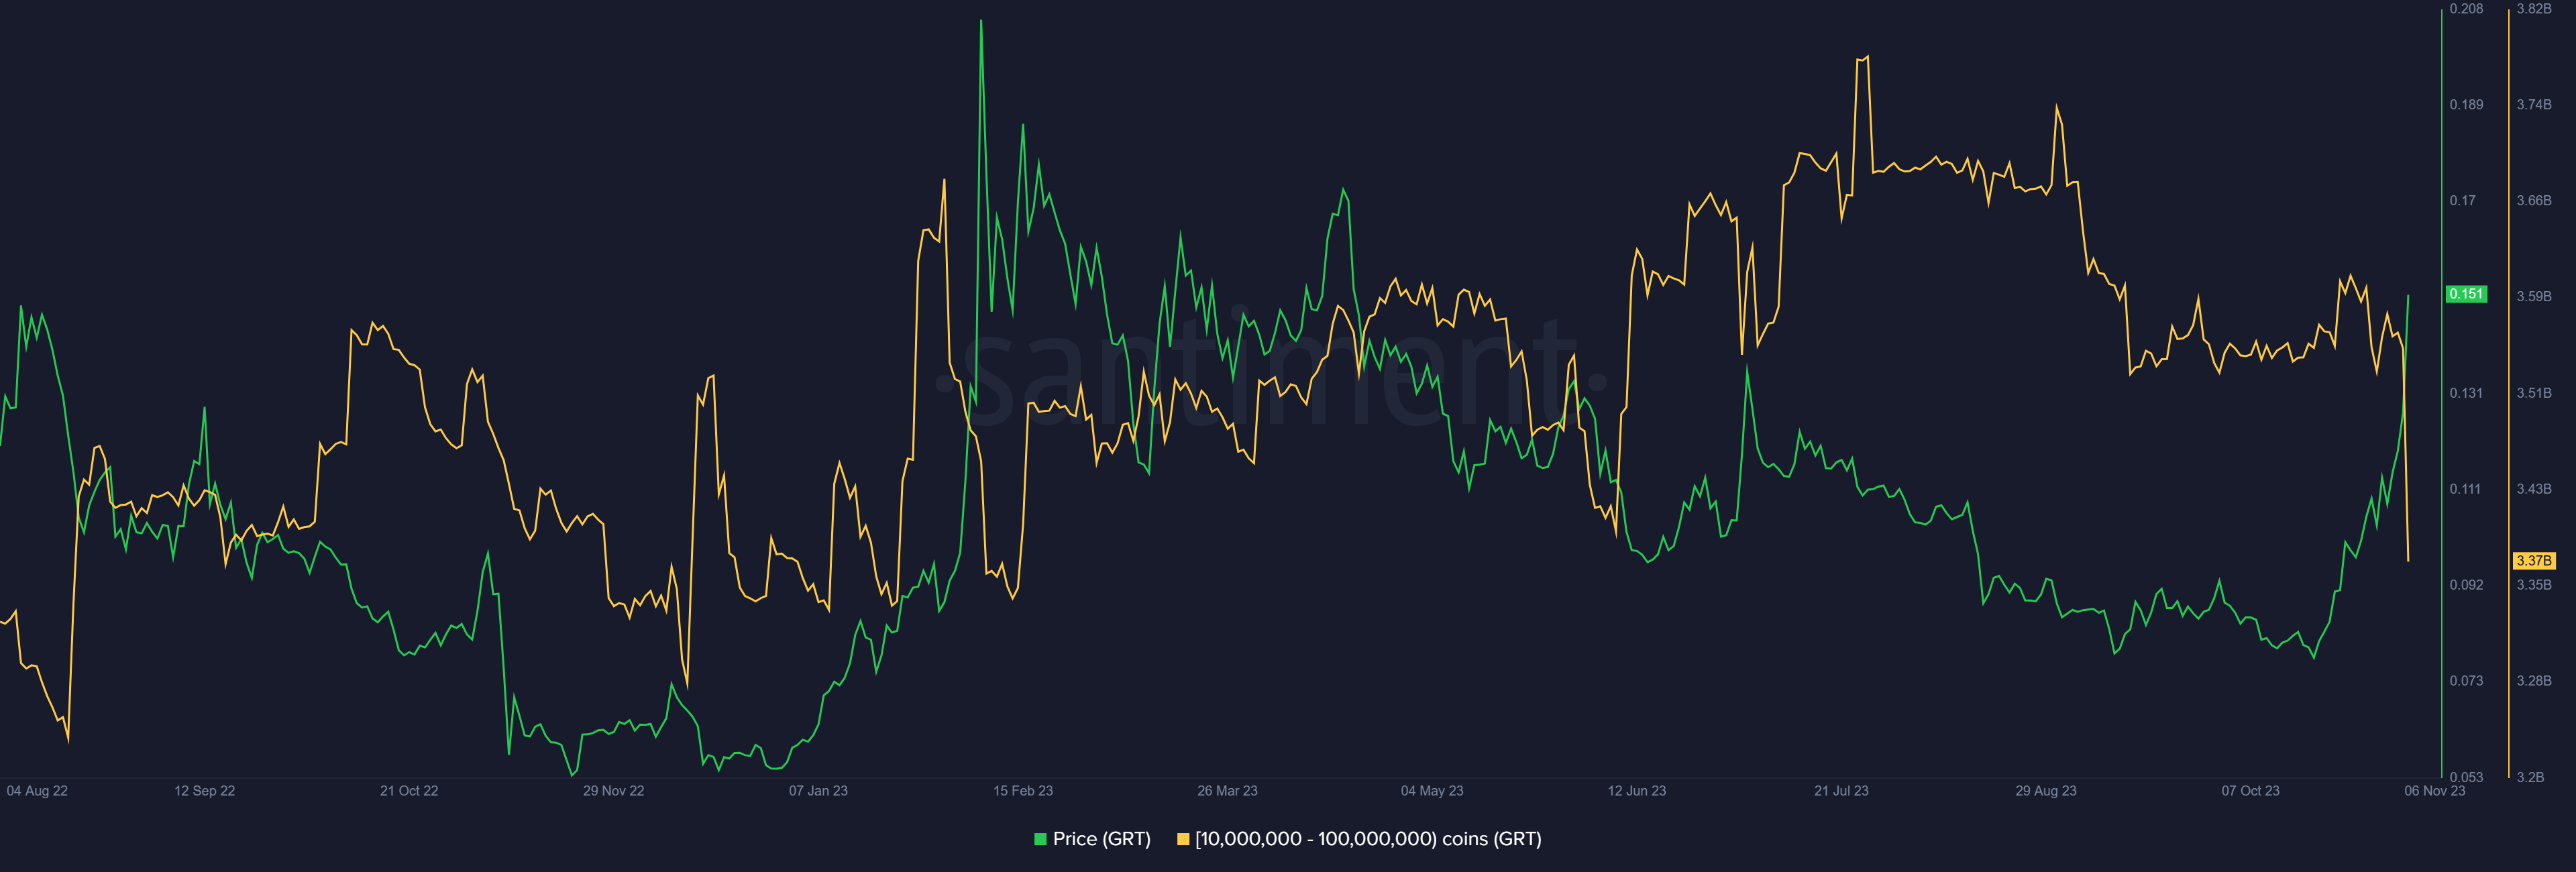
Task: Click the yellow coins legend color square
Action: point(1183,839)
